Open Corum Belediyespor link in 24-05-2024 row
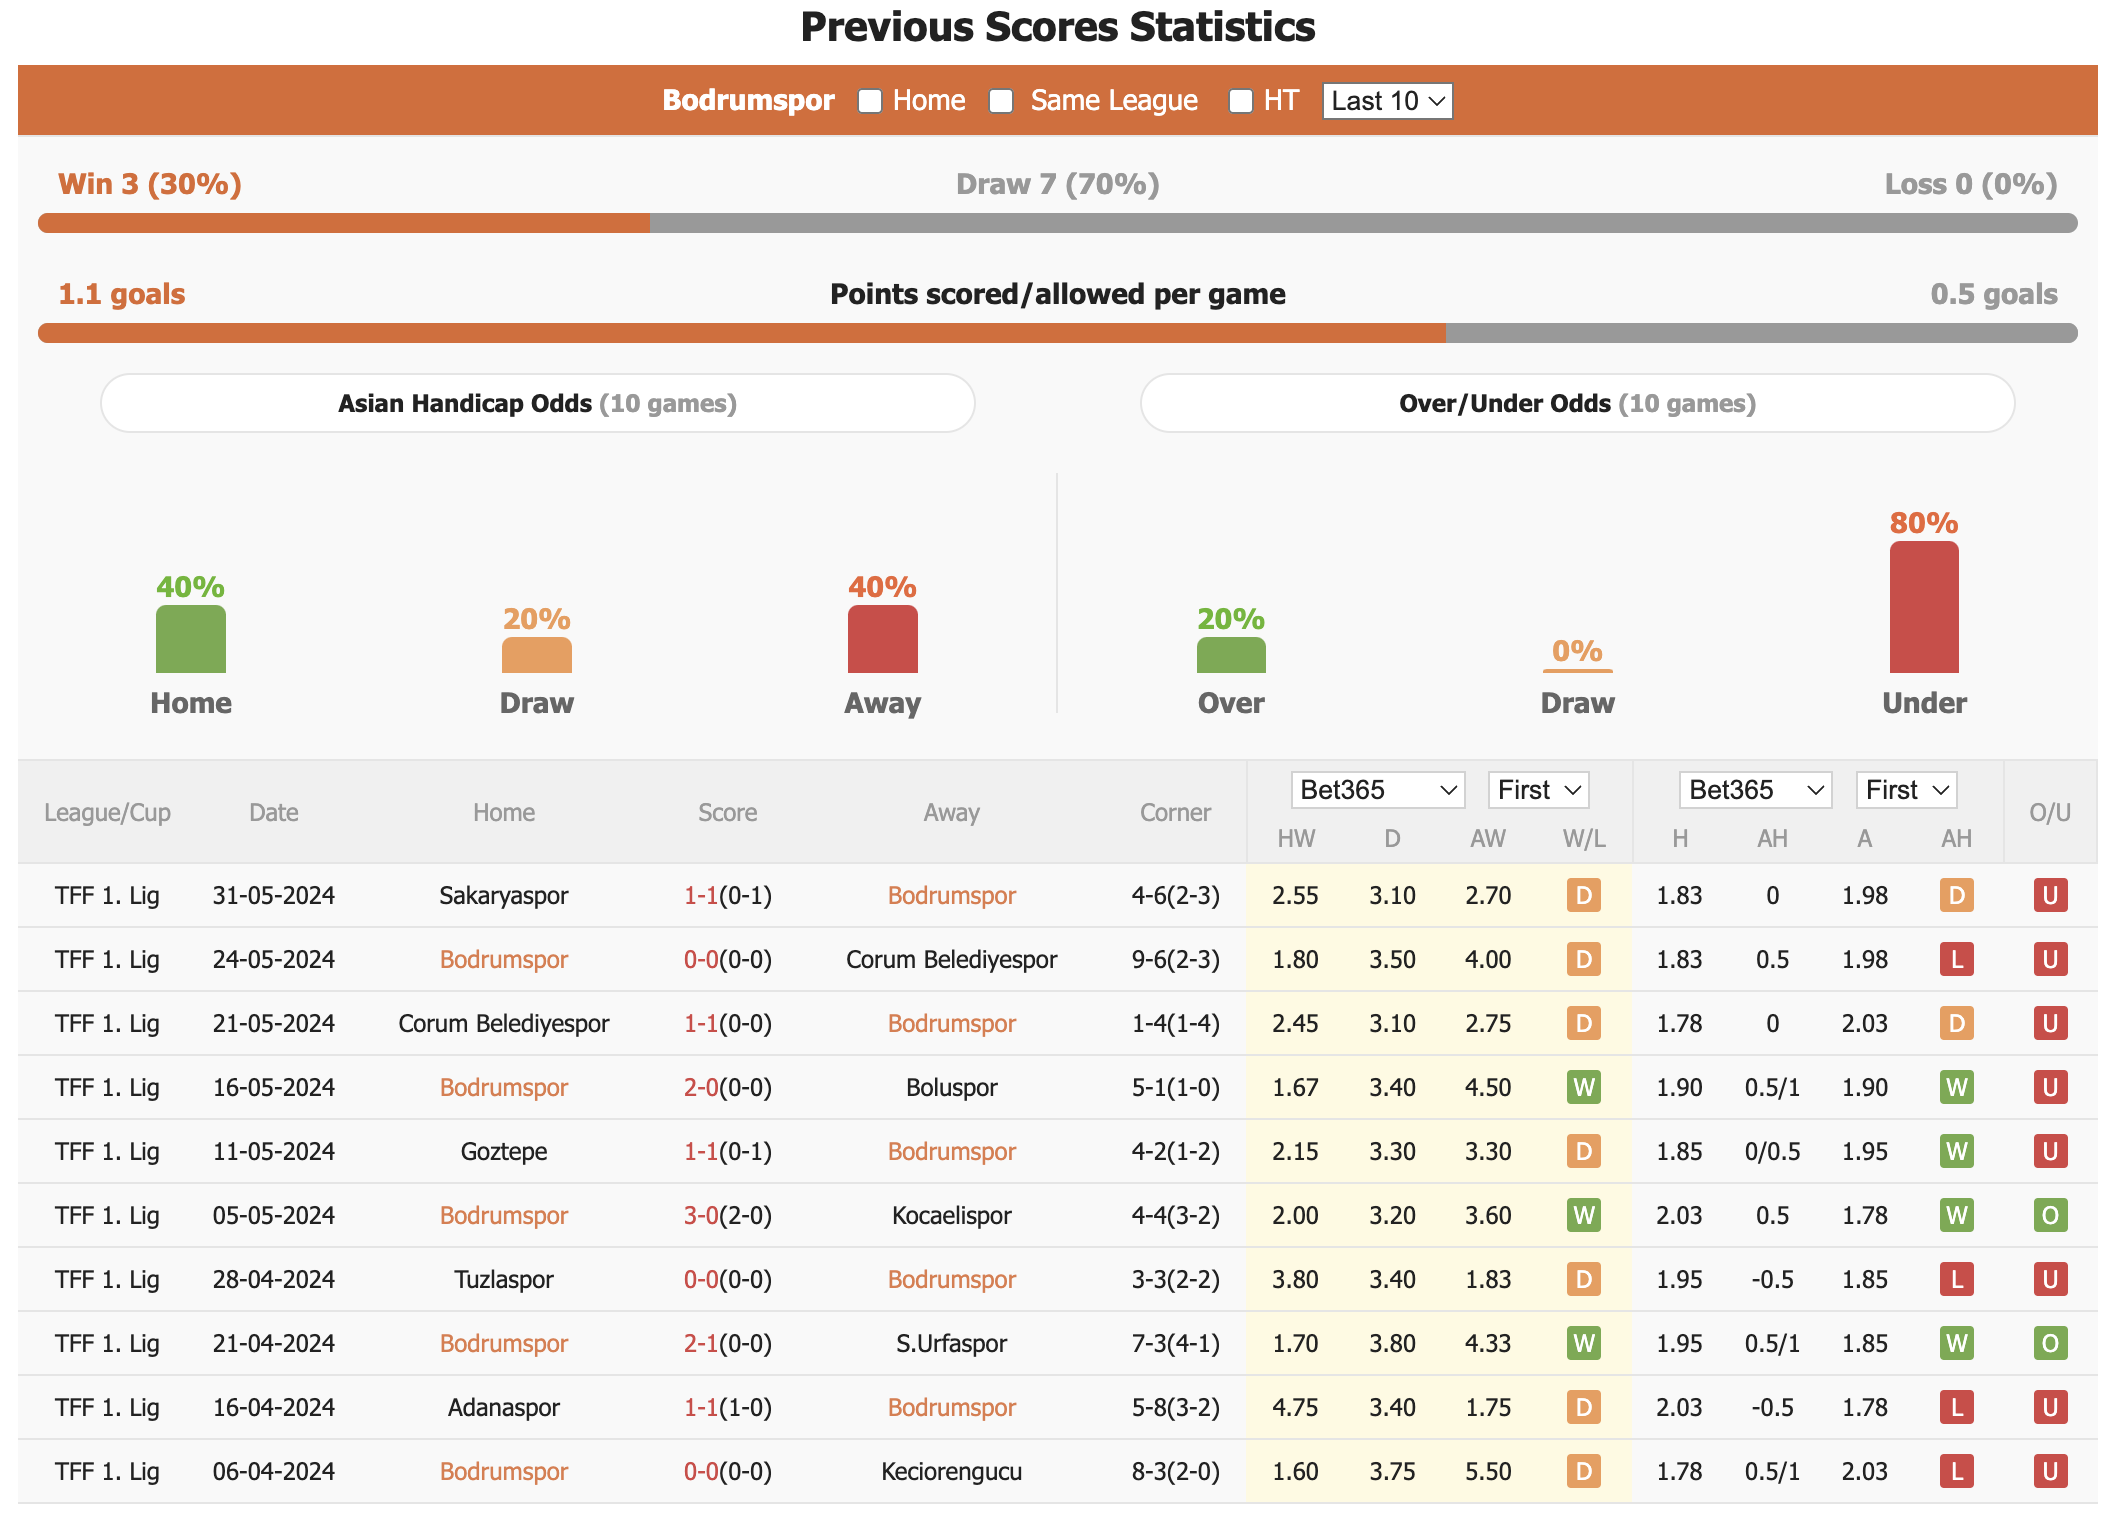This screenshot has height=1516, width=2114. (x=952, y=959)
